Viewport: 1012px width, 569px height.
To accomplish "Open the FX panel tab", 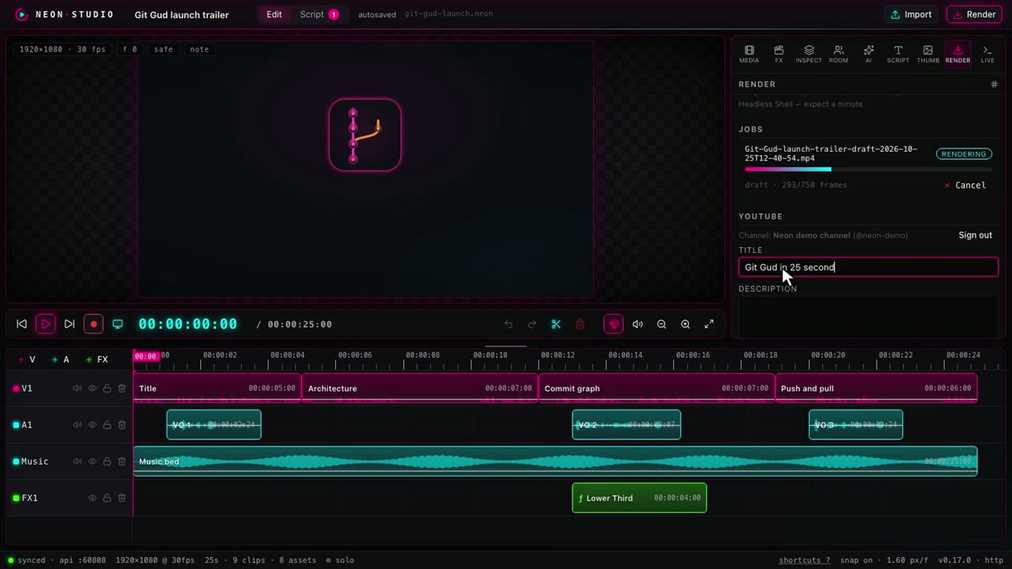I will click(778, 54).
